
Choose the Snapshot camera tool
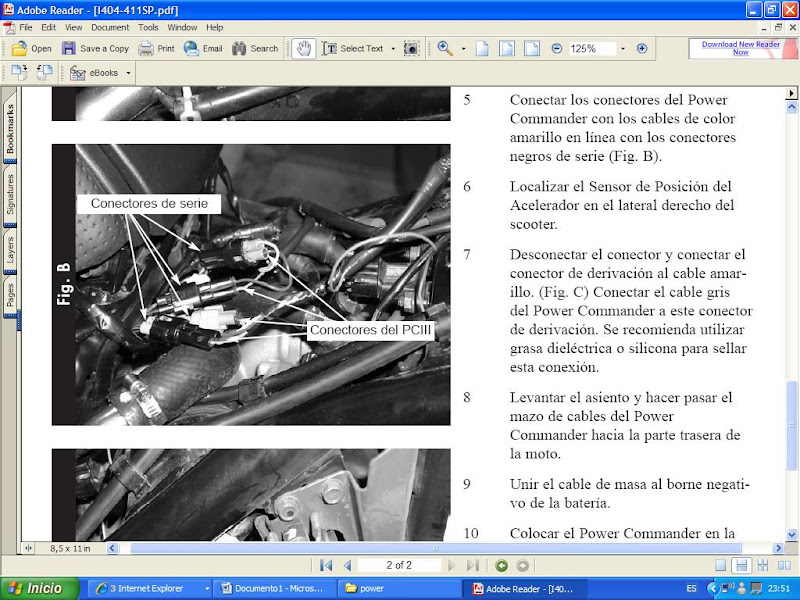[x=411, y=48]
